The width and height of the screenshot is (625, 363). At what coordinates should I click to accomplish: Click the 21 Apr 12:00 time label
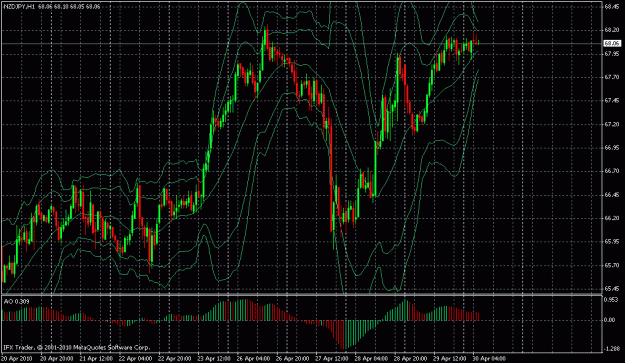pyautogui.click(x=96, y=359)
